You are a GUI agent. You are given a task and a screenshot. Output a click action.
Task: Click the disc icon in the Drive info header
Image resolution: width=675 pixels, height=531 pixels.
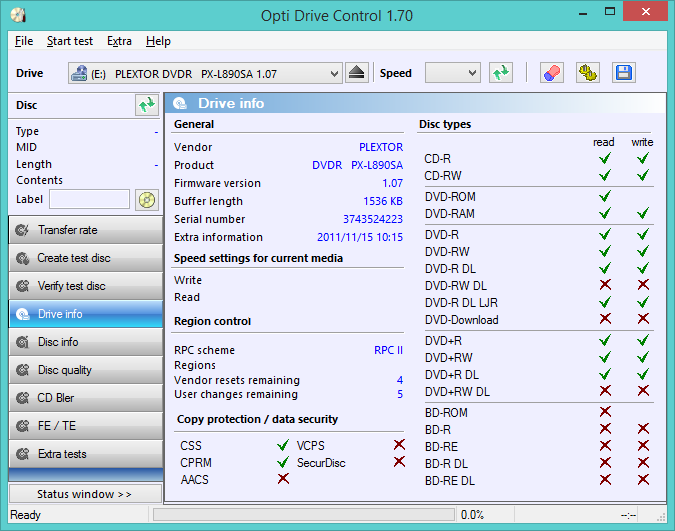click(x=180, y=103)
